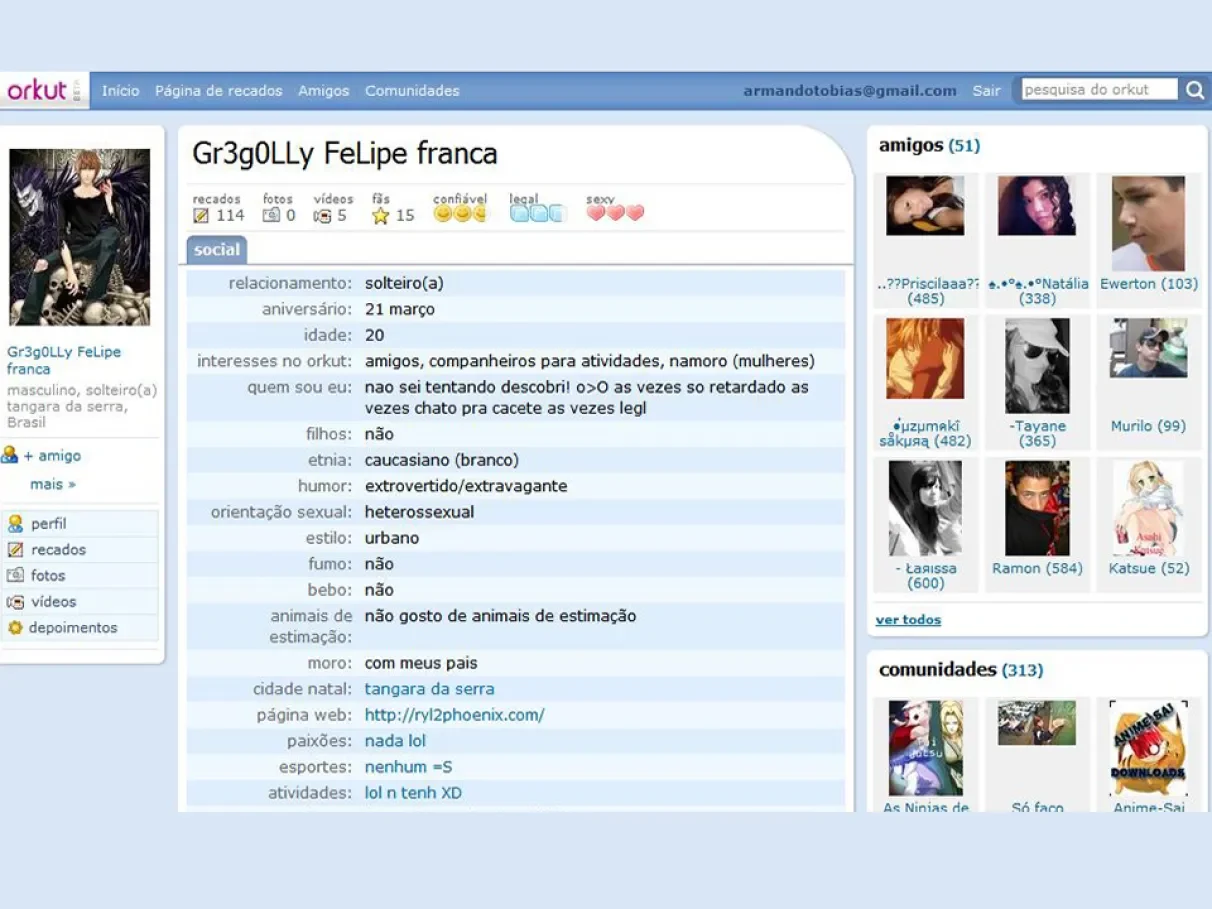The image size is (1212, 909).
Task: Click the '20' idade value
Action: click(x=374, y=335)
